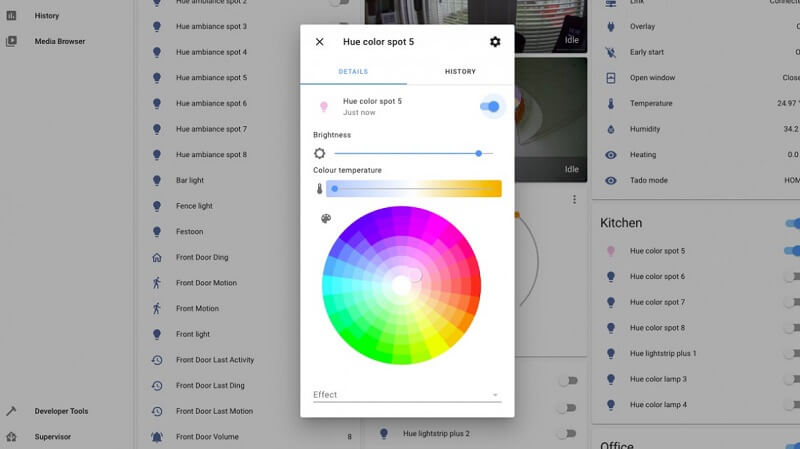Click clock icon for Front Door Last Ding

click(x=157, y=385)
